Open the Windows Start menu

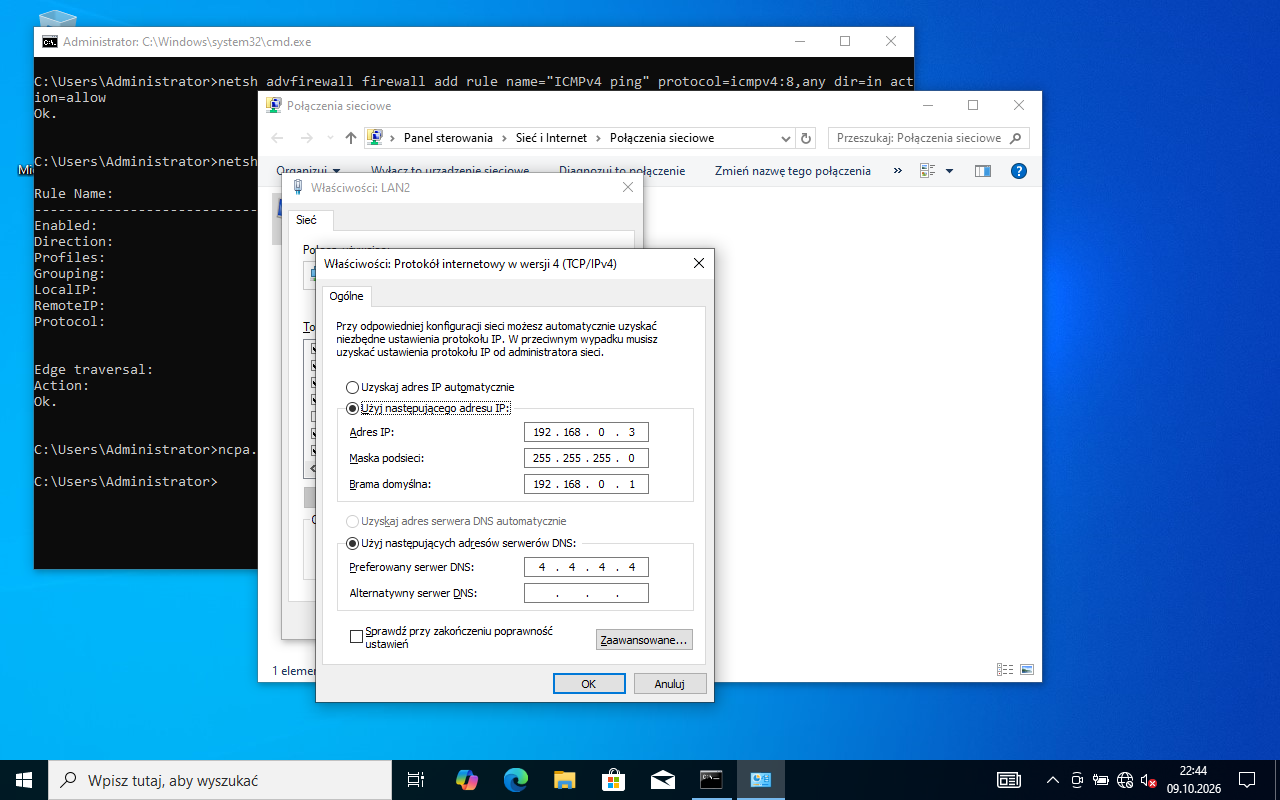pyautogui.click(x=24, y=780)
